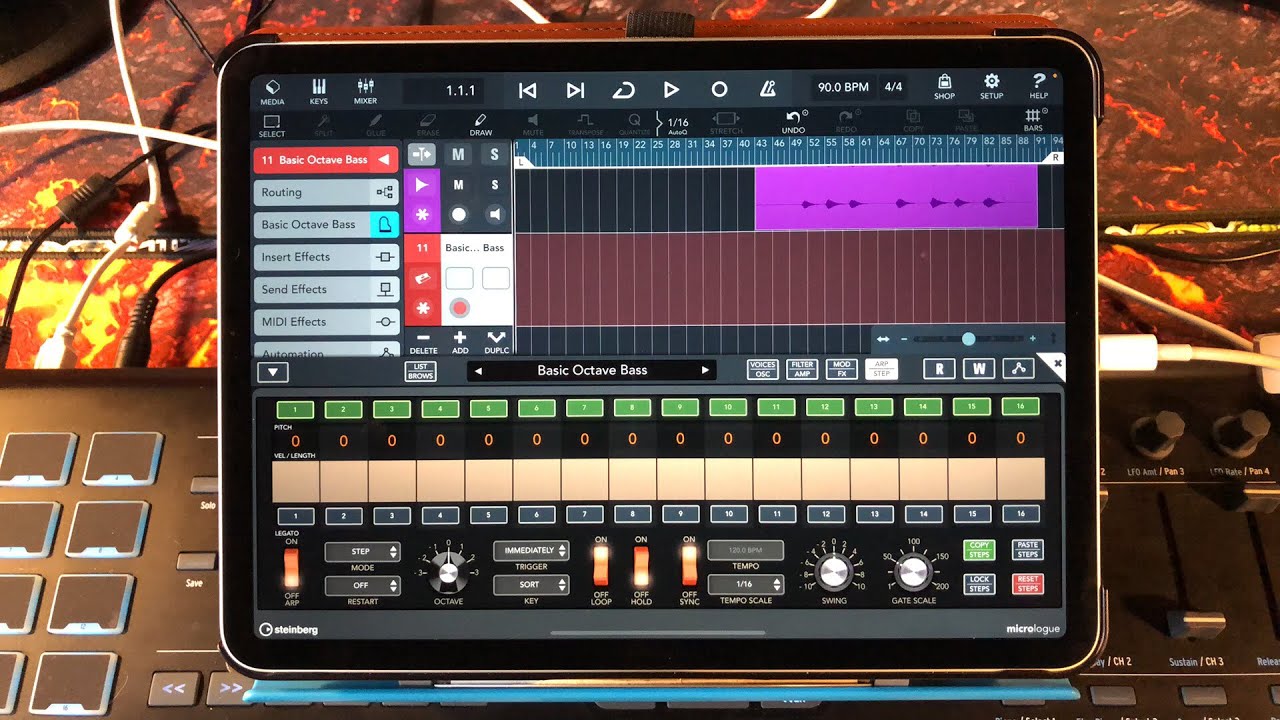Duplicate the selected track

click(x=496, y=342)
